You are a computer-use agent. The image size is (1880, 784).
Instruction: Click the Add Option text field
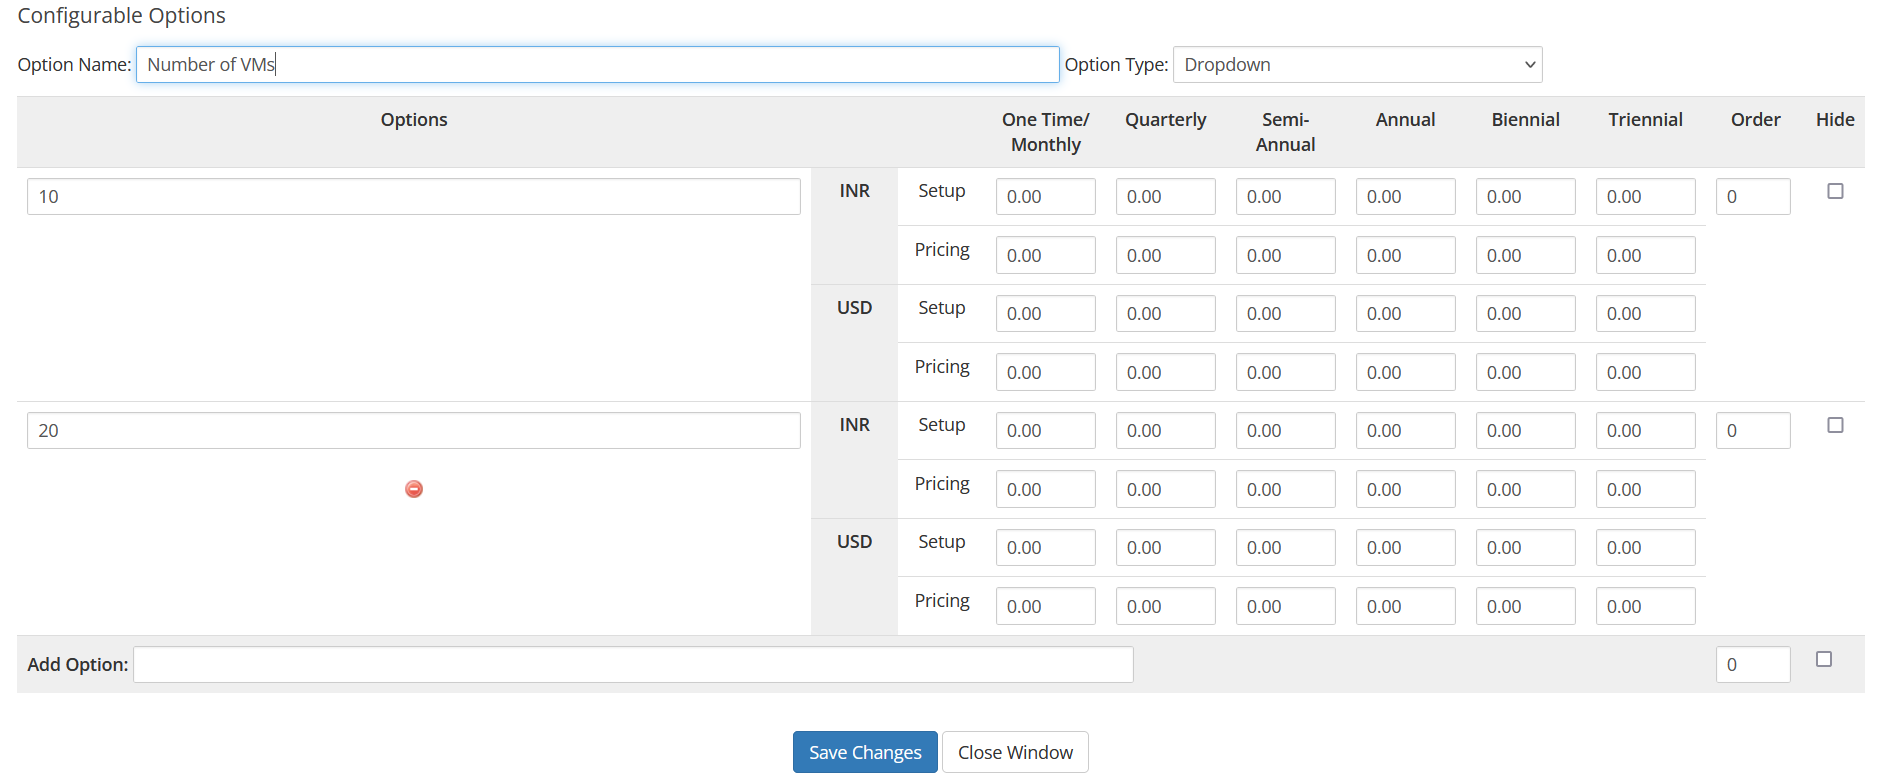[633, 665]
